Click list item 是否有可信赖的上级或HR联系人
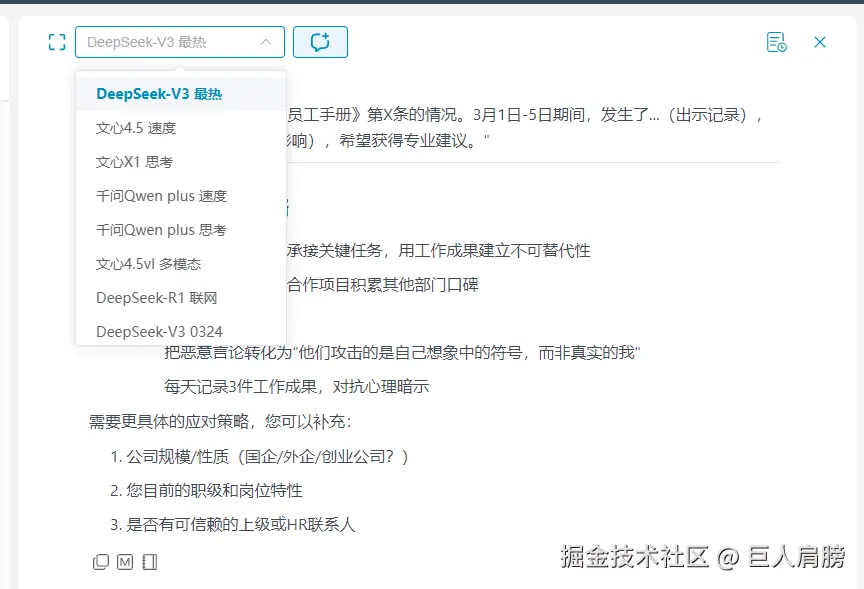 point(241,524)
